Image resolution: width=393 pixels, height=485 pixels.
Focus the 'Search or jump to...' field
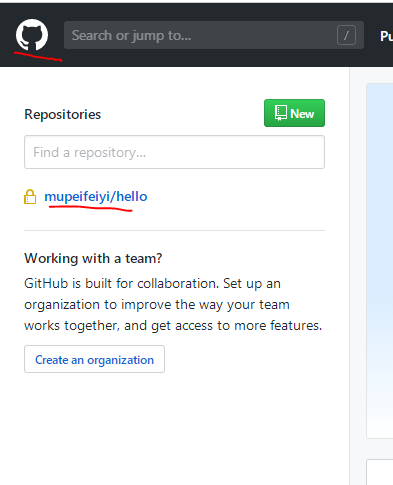pos(214,35)
